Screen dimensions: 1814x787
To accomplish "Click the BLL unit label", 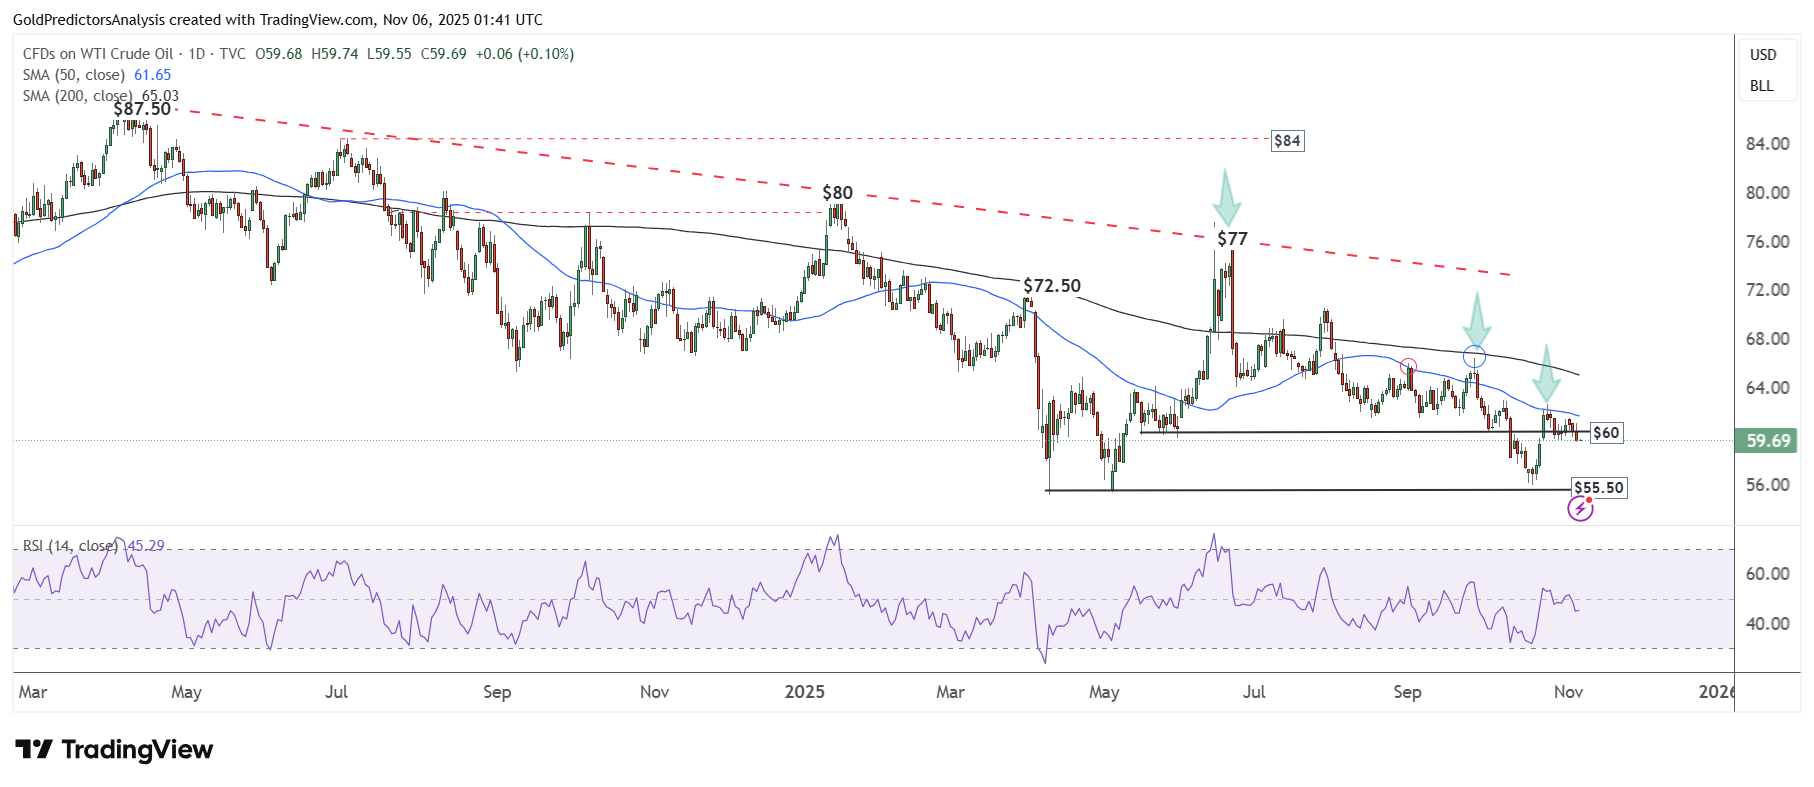I will (x=1762, y=86).
